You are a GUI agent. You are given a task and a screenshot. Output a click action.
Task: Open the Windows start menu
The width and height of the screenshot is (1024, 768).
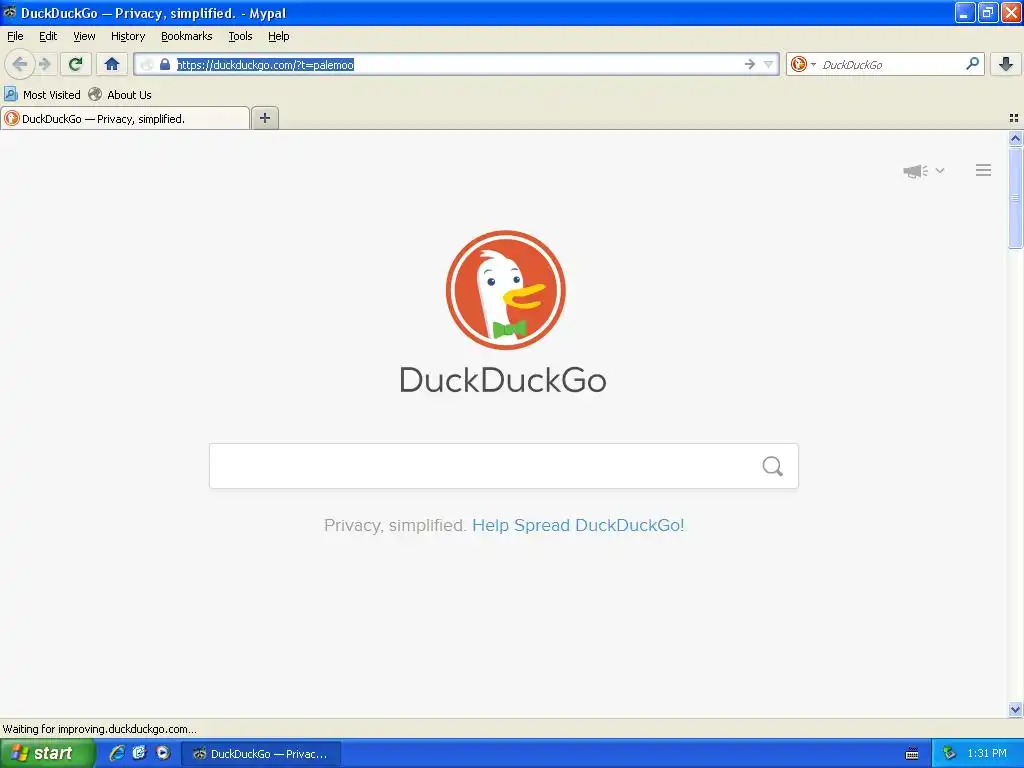(48, 753)
